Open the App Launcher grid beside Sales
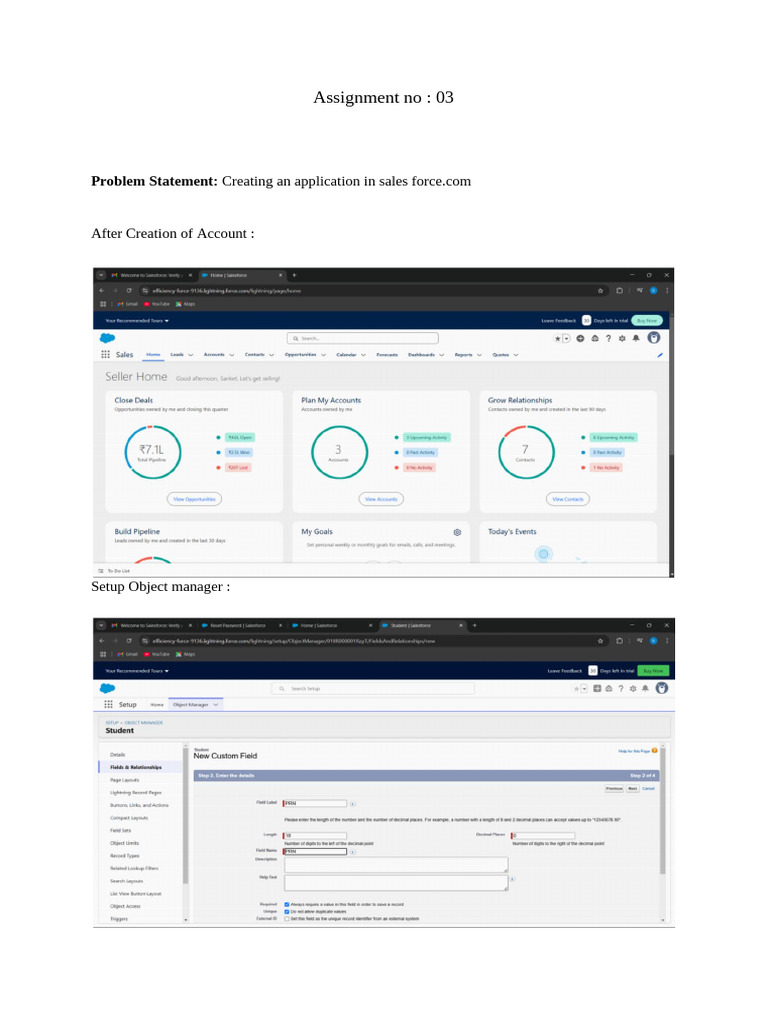Viewport: 768px width, 1024px height. pos(106,354)
